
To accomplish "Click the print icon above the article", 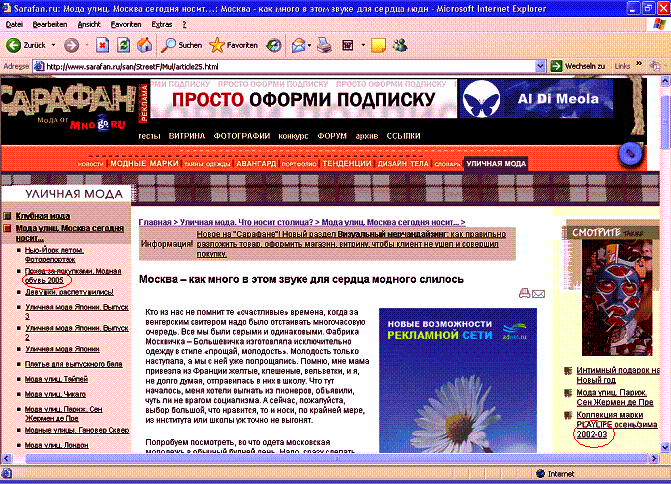I will pyautogui.click(x=524, y=293).
